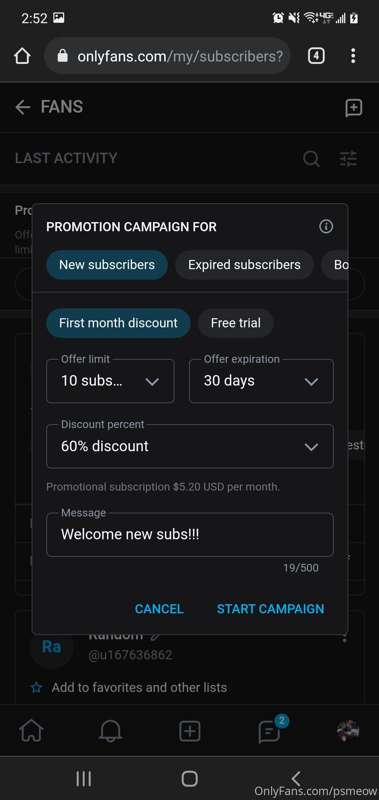Select the New subscribers option

coord(107,265)
